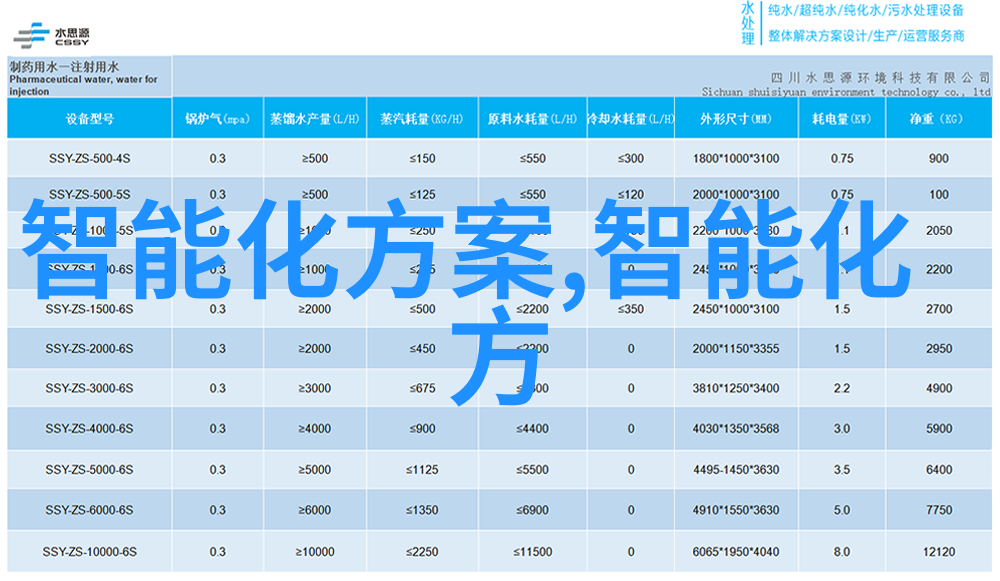Select the 原料水耗量(L/H) column header
The height and width of the screenshot is (581, 1000).
click(532, 119)
